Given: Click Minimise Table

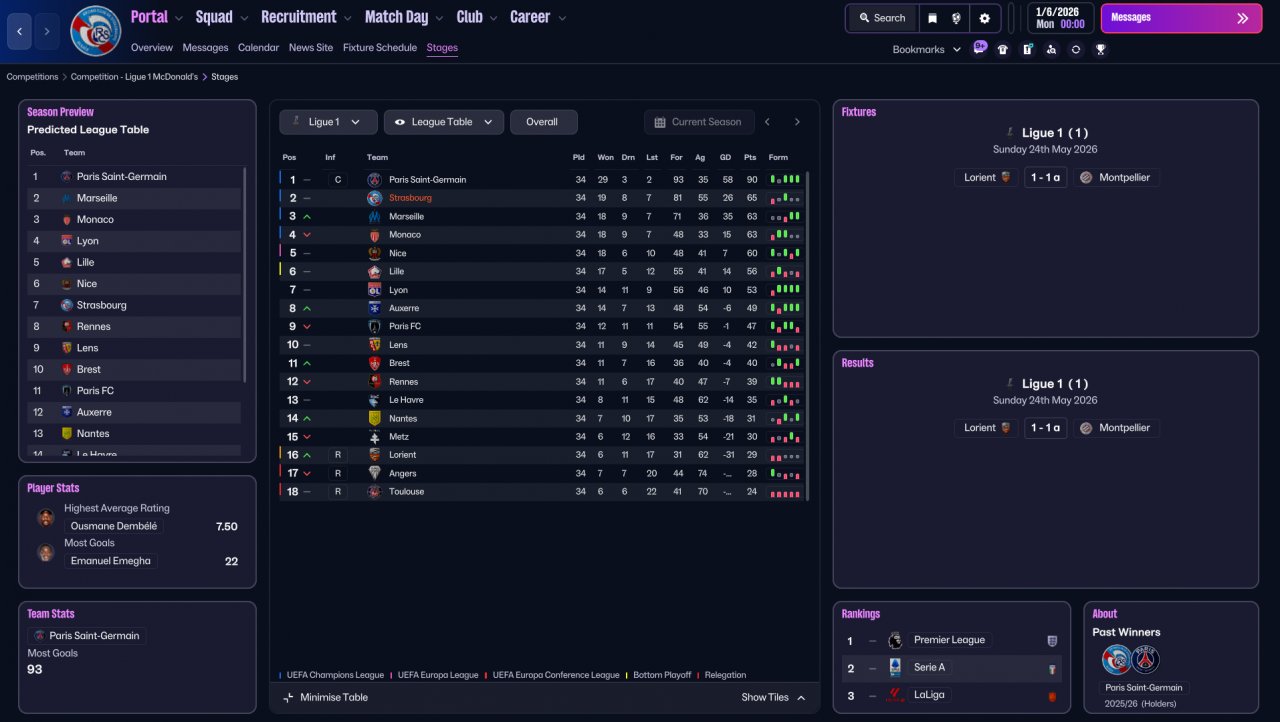Looking at the screenshot, I should point(326,698).
